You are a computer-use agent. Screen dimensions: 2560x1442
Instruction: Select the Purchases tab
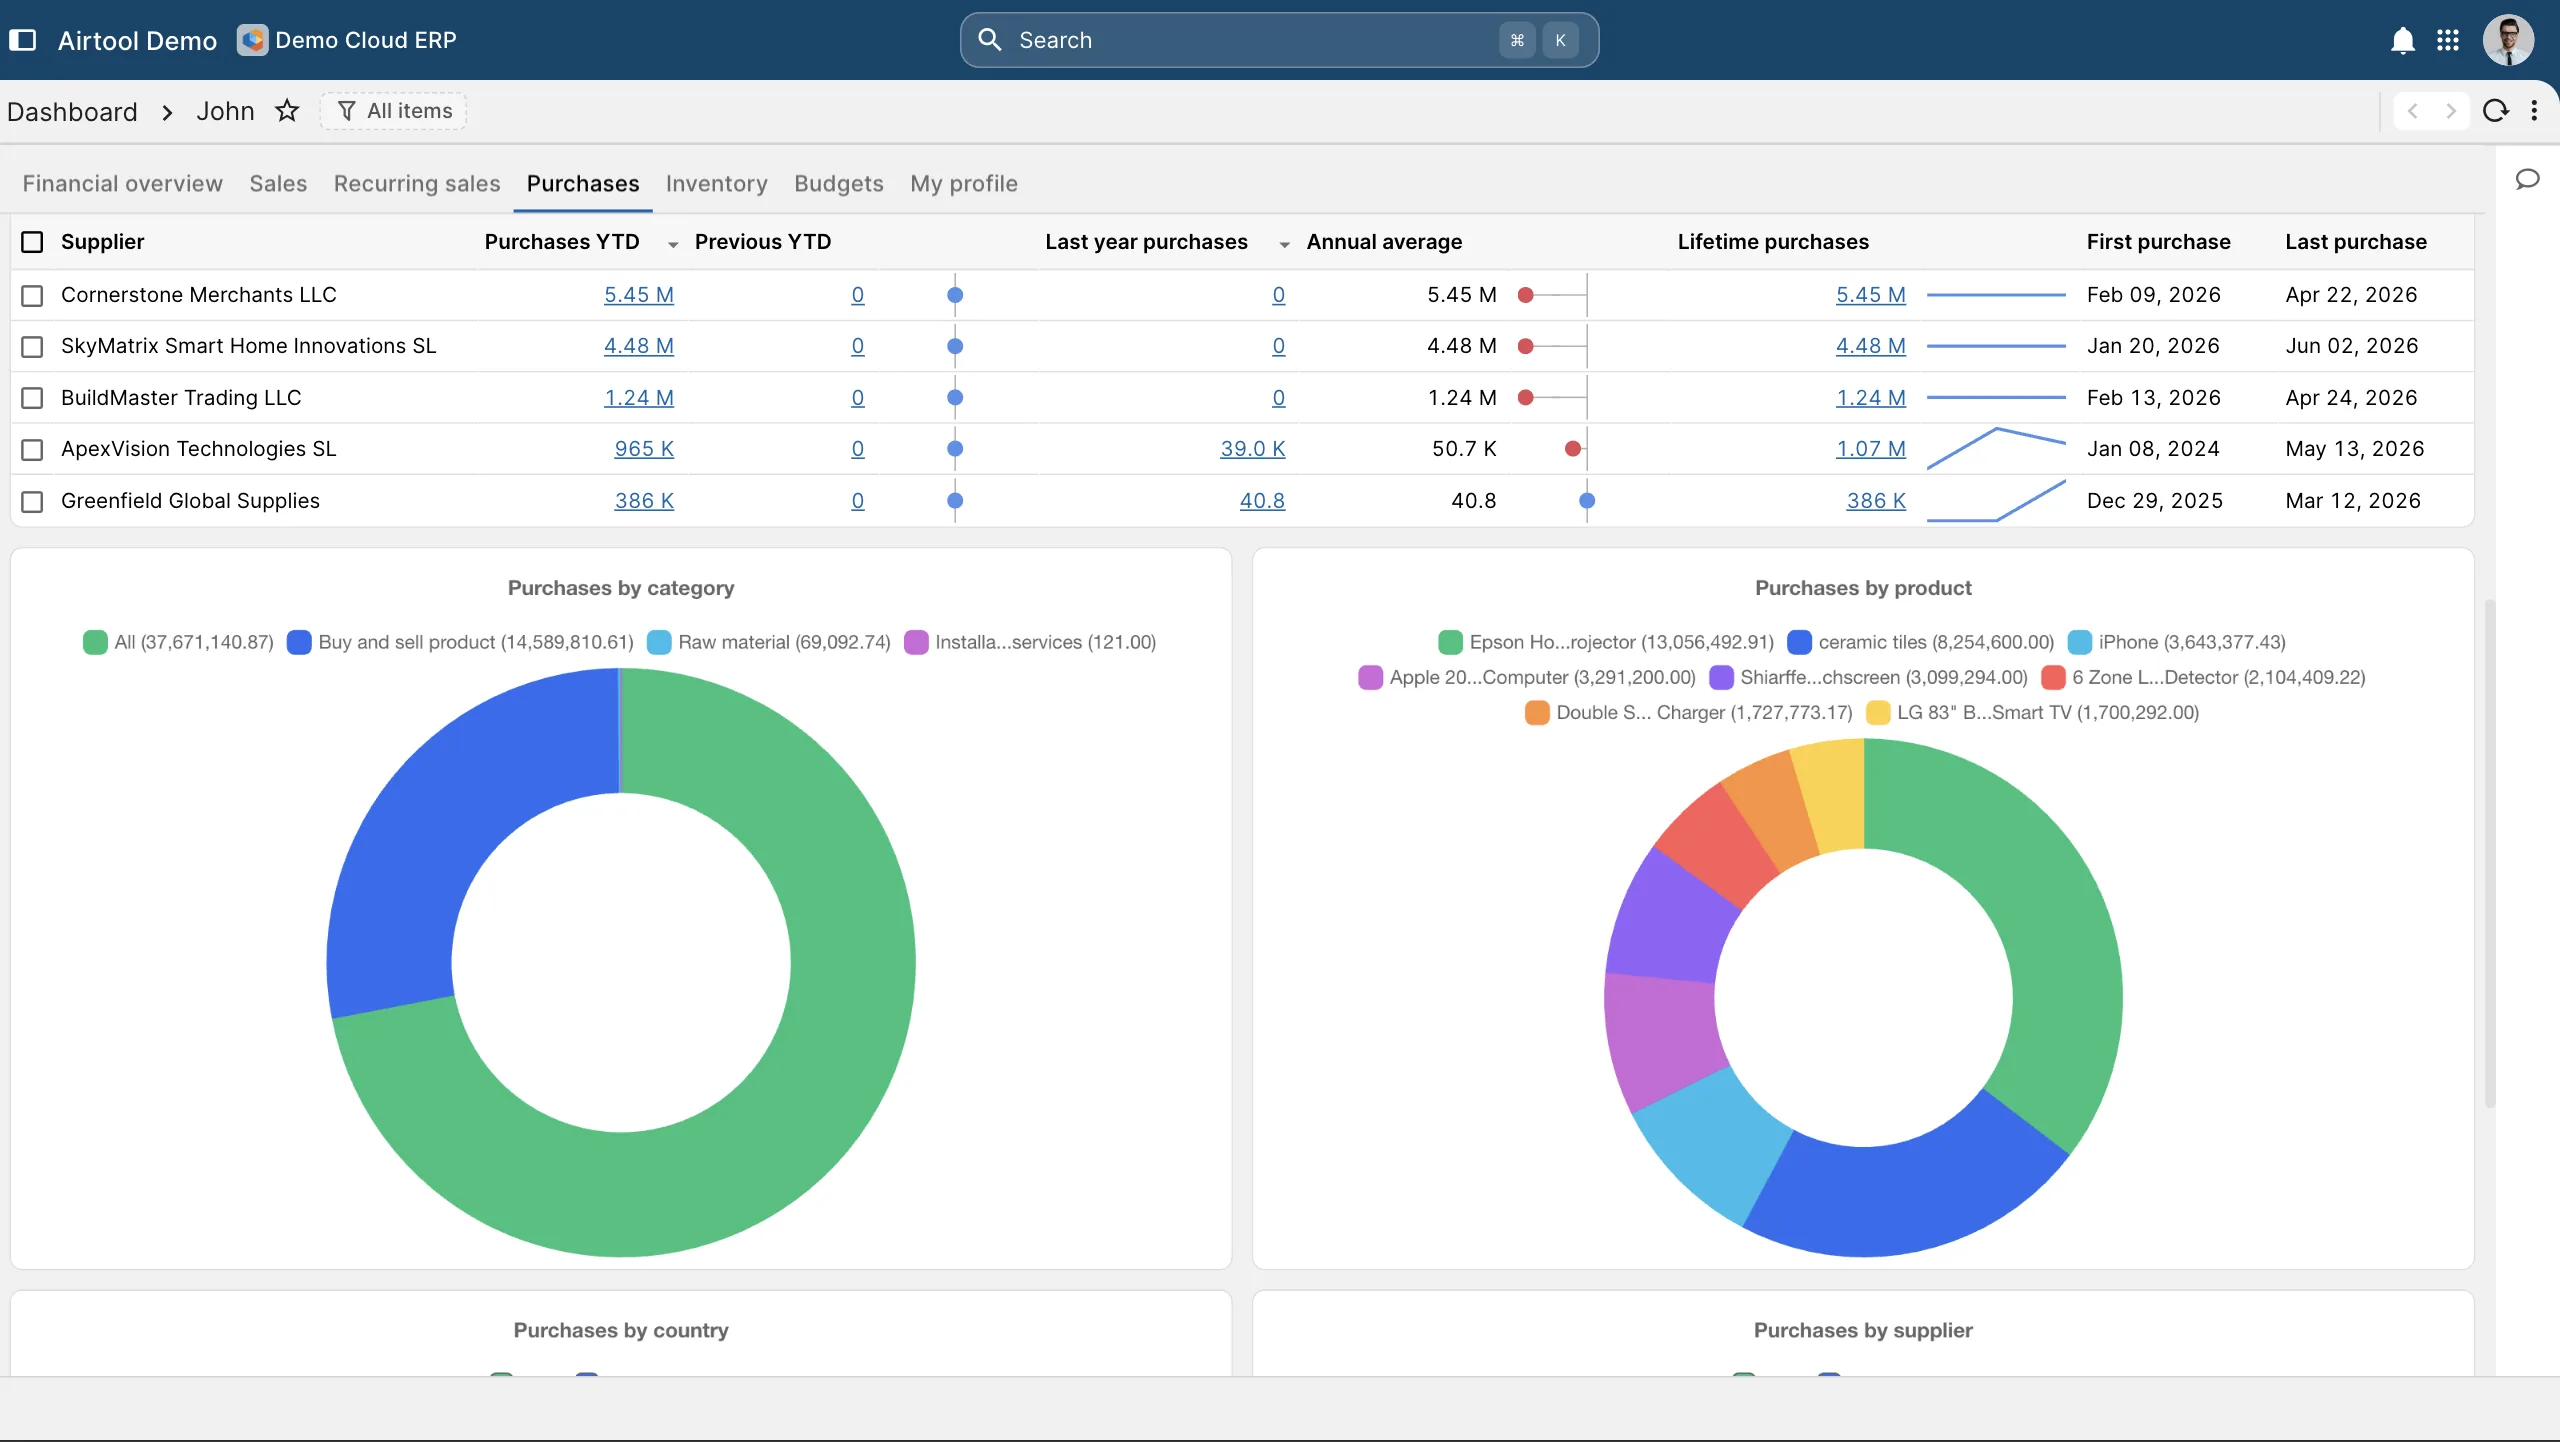point(583,184)
